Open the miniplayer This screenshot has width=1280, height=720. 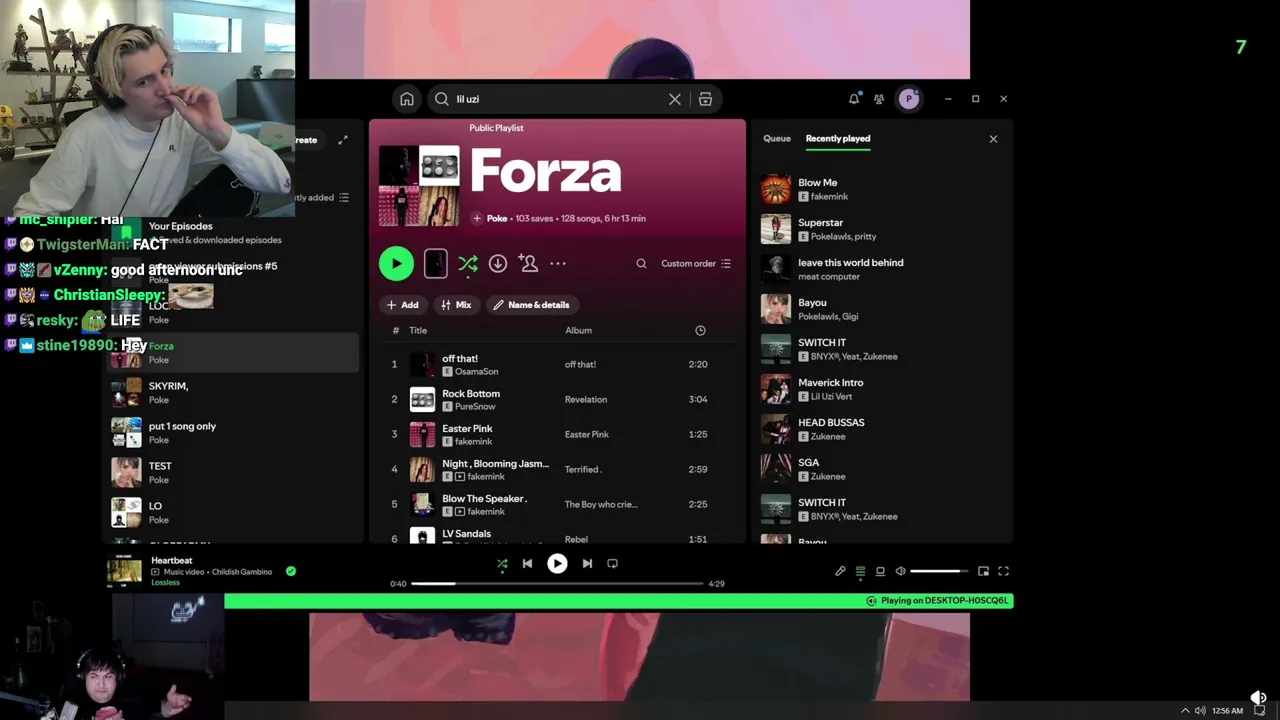pyautogui.click(x=983, y=571)
